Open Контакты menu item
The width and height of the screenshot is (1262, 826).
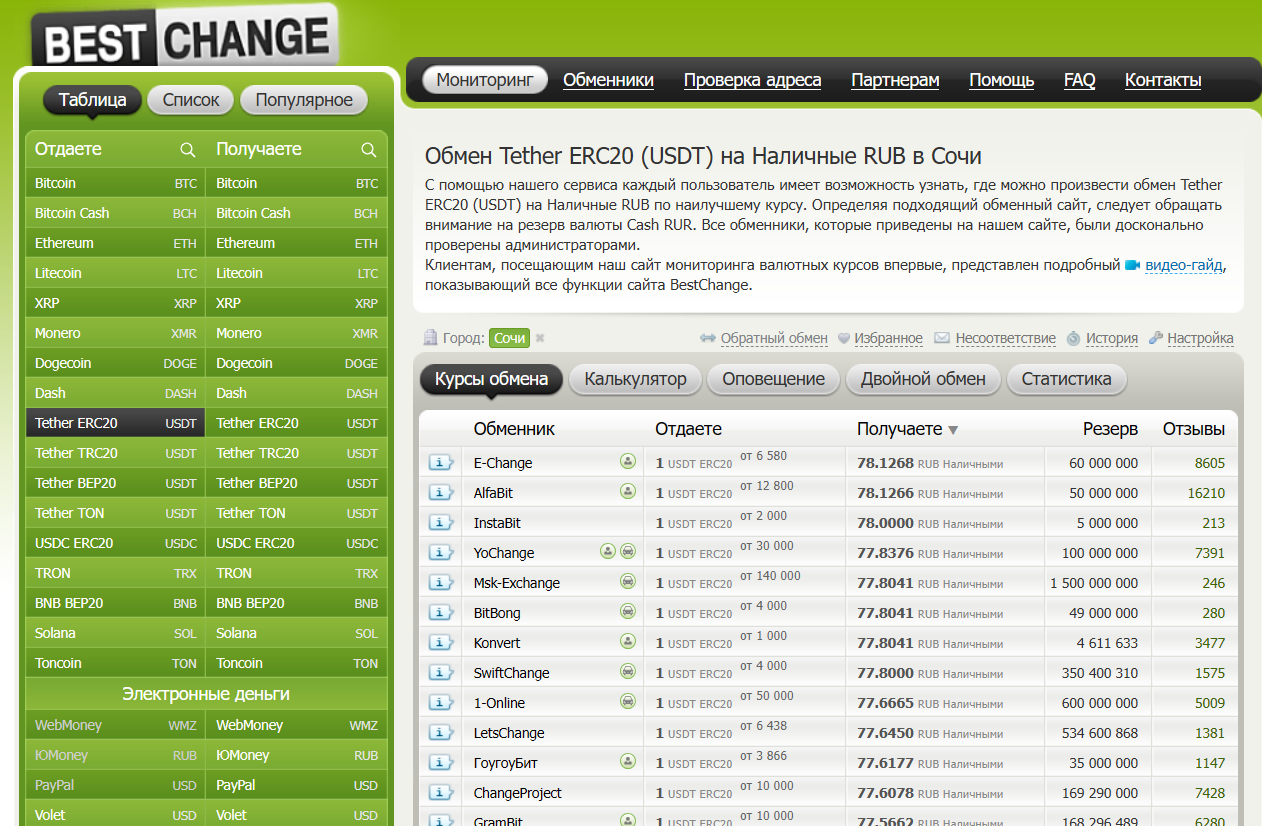point(1163,81)
